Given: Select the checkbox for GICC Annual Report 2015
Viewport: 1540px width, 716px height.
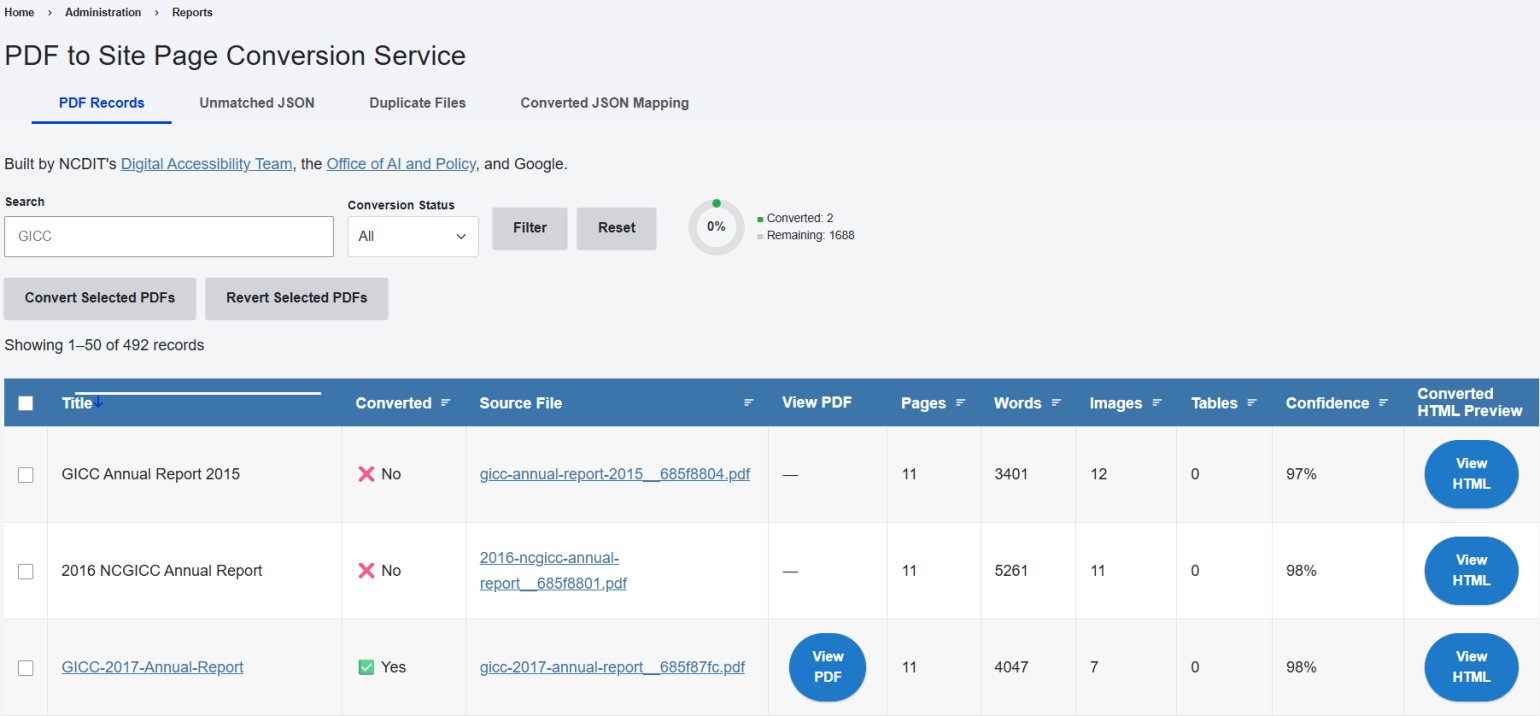Looking at the screenshot, I should tap(25, 474).
